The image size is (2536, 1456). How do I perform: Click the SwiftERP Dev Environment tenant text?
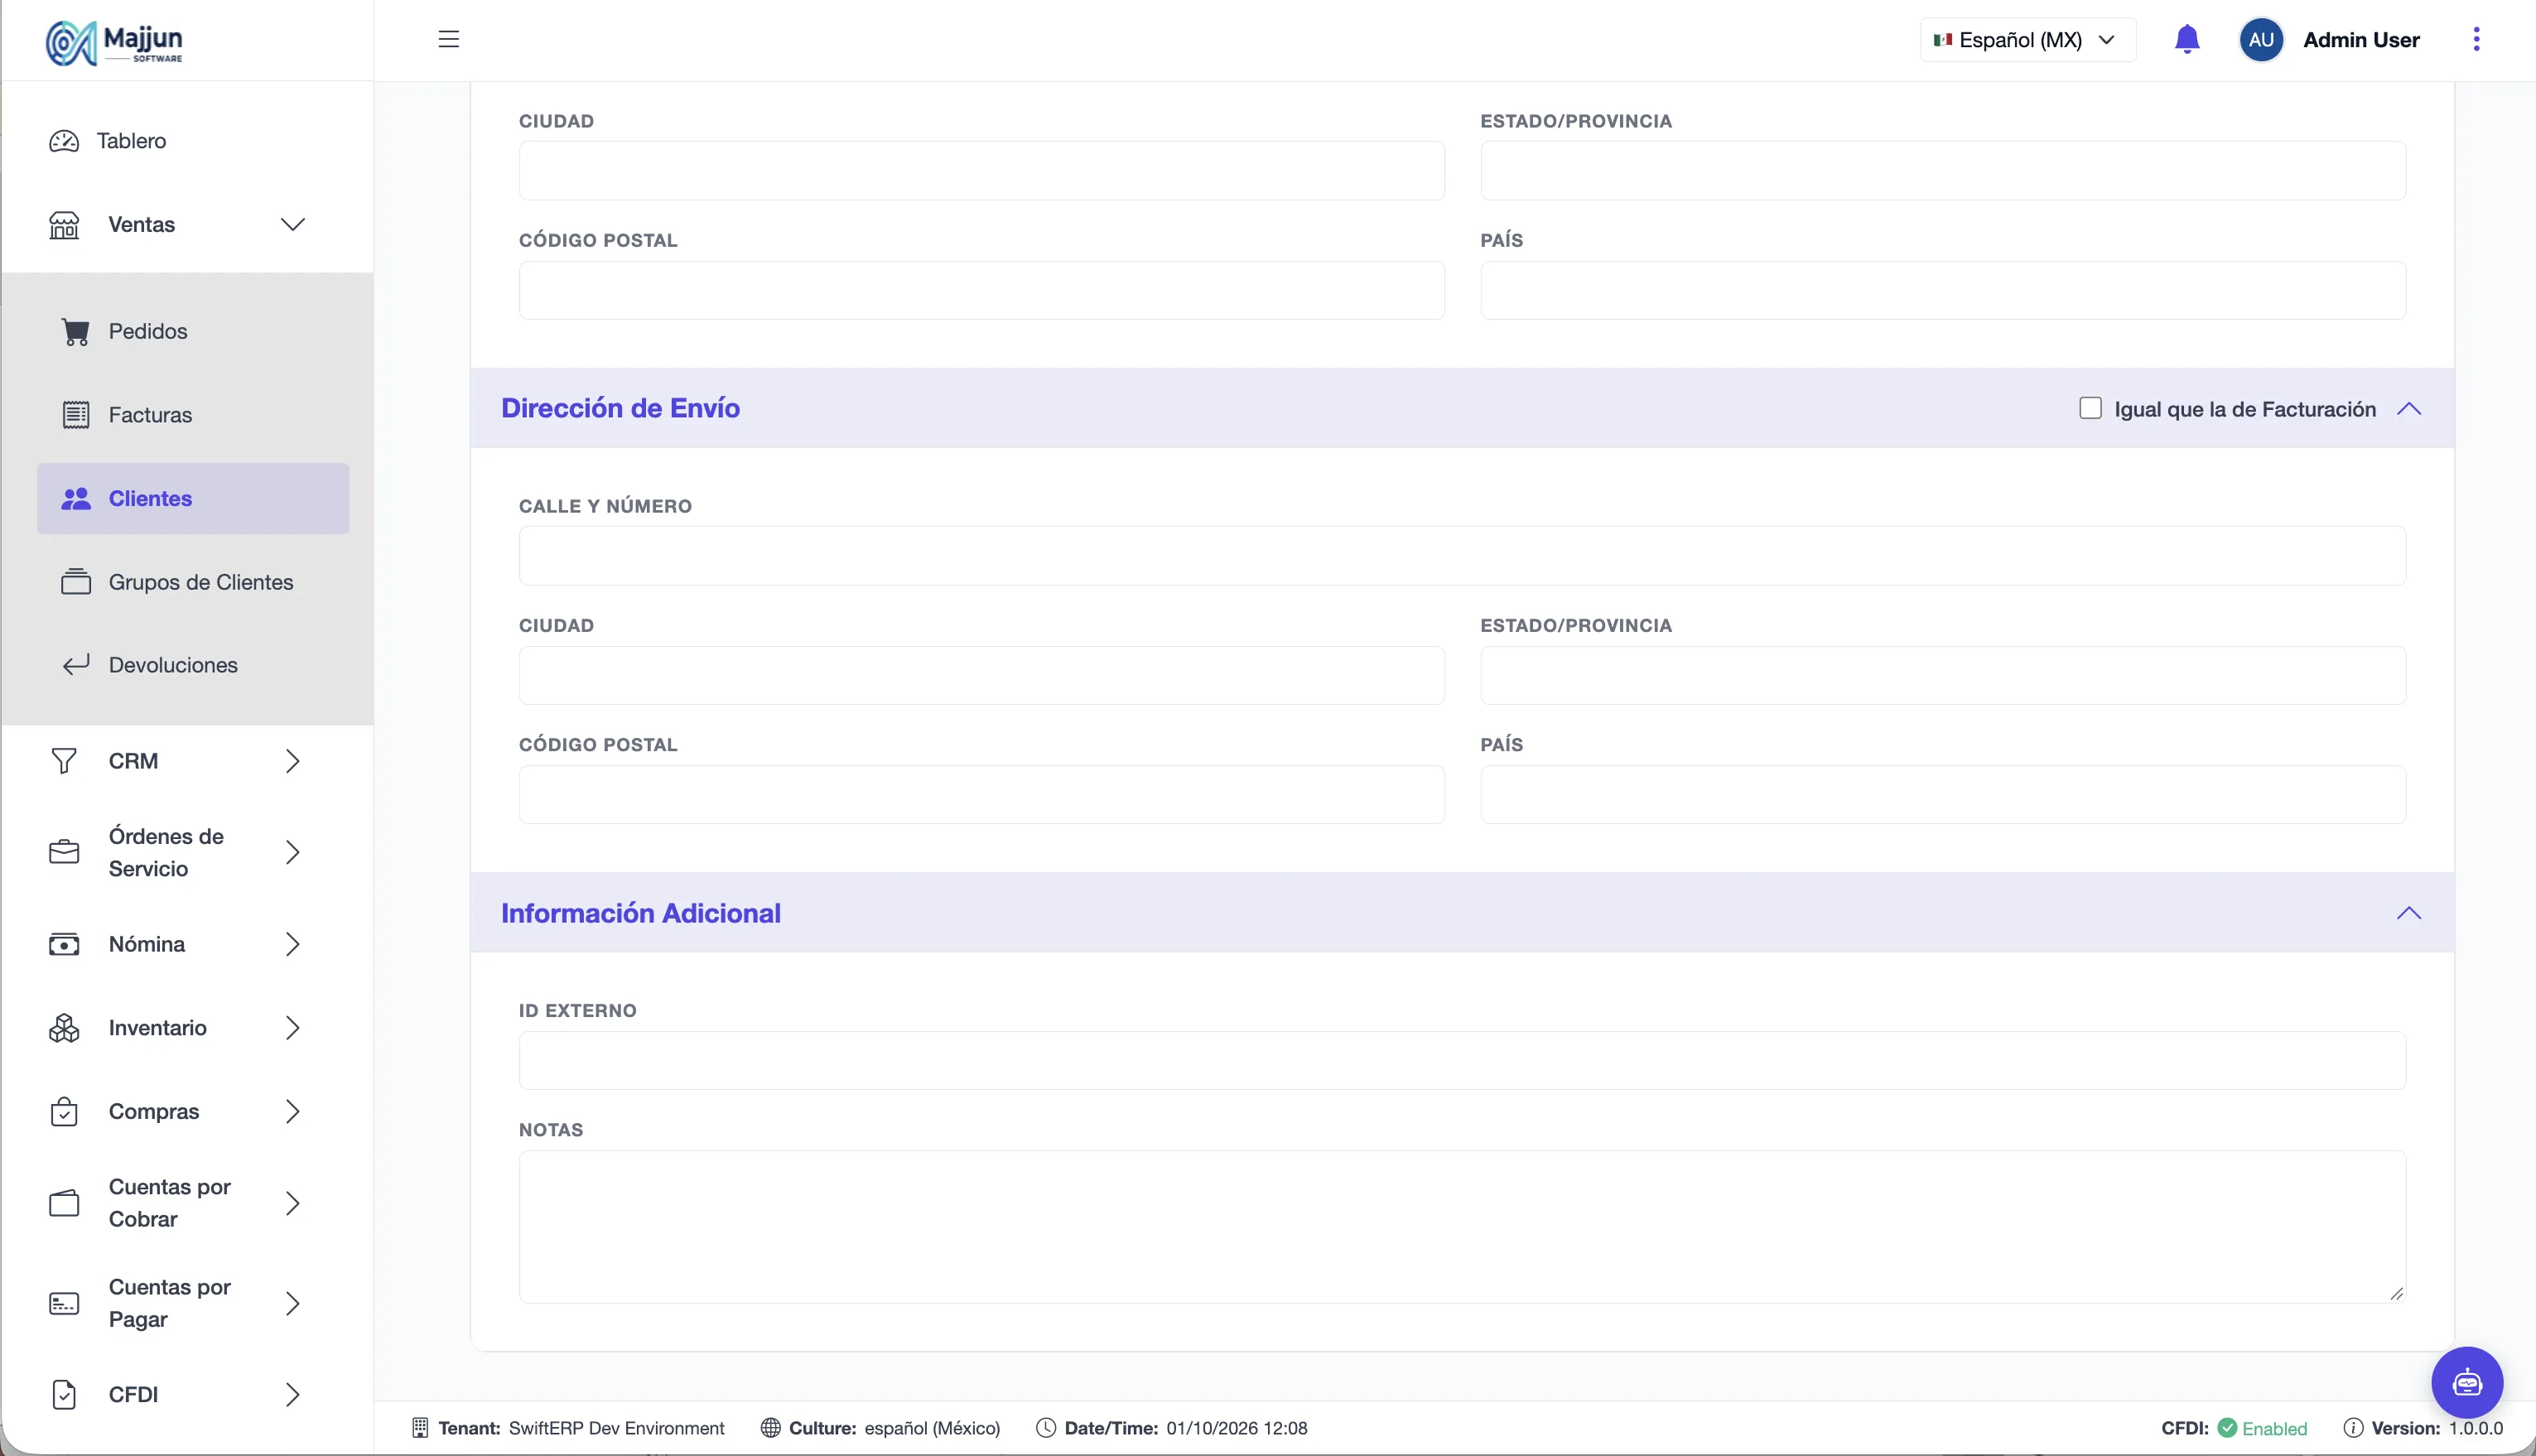click(x=616, y=1428)
